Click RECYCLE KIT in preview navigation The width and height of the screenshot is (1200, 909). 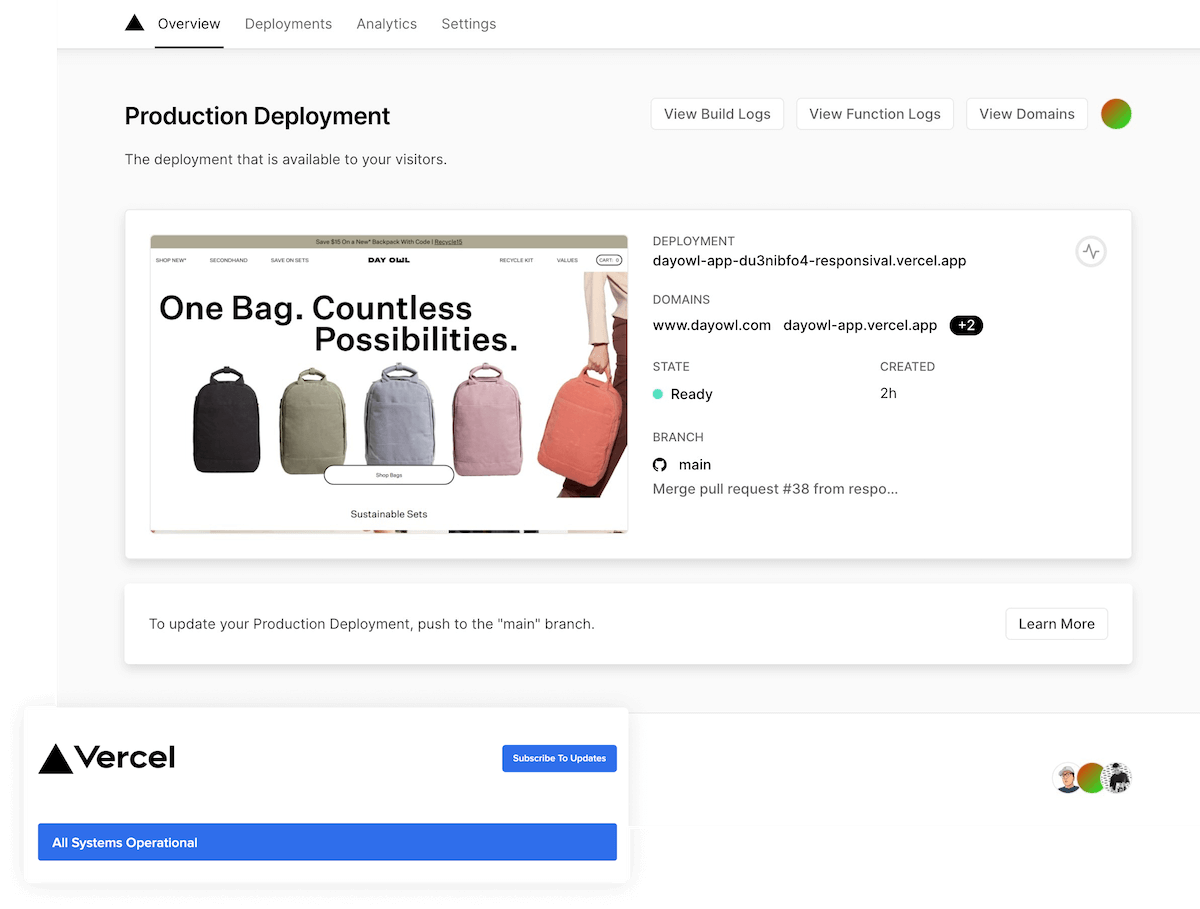click(x=516, y=260)
